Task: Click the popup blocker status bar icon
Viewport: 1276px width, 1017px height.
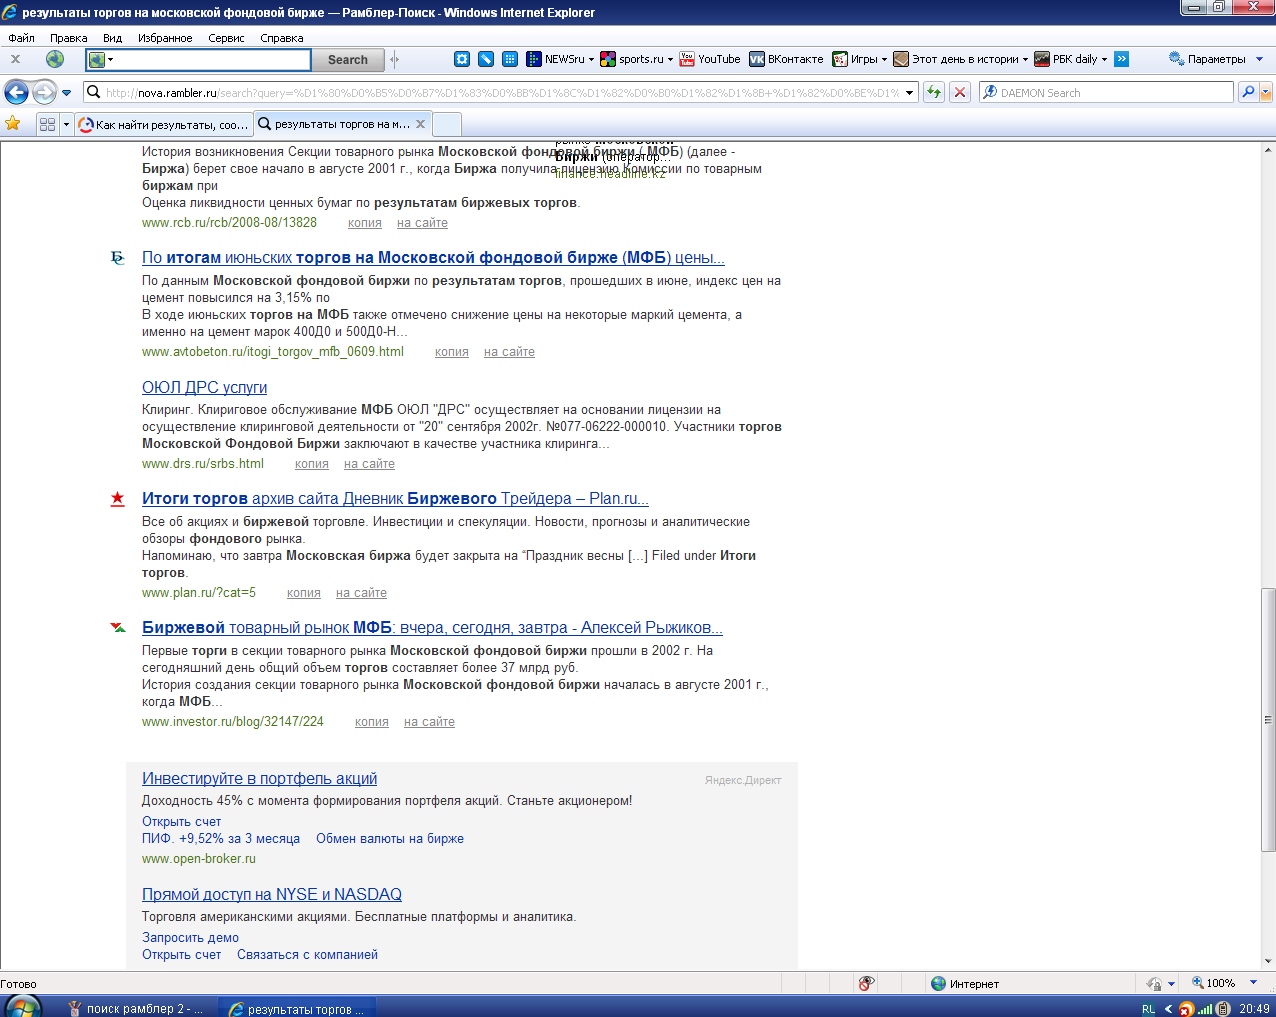Action: [866, 984]
